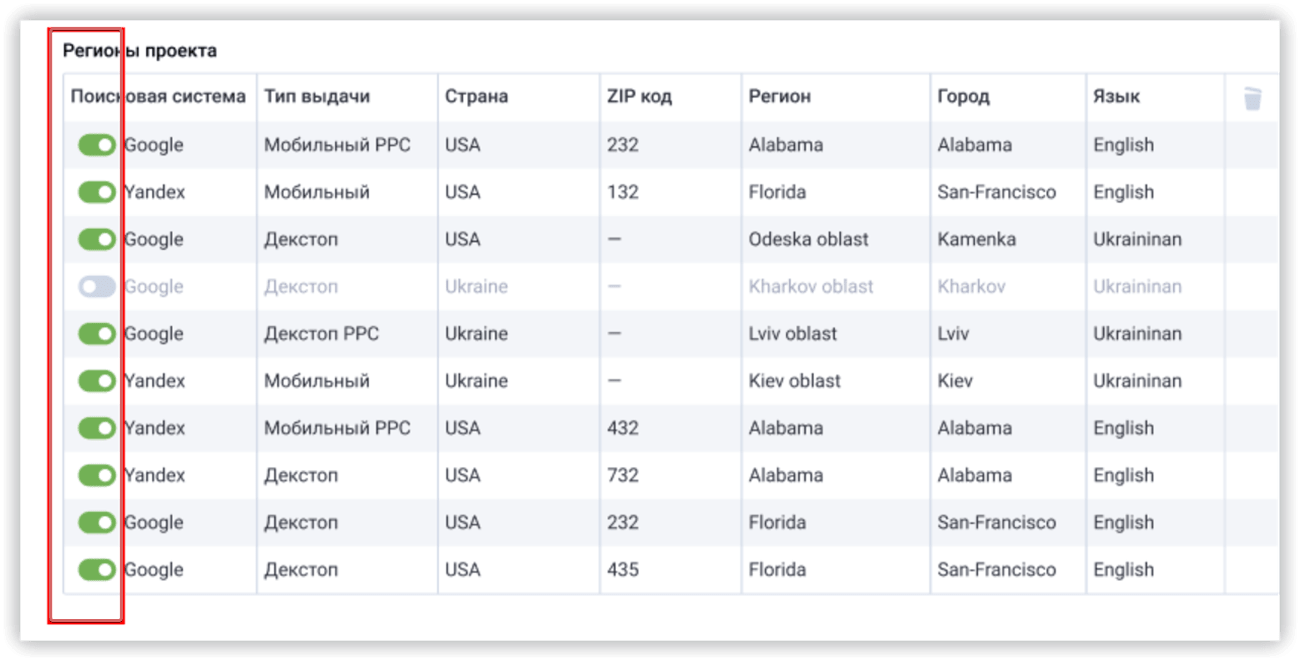
Task: Click the Язык column header
Action: 1116,97
